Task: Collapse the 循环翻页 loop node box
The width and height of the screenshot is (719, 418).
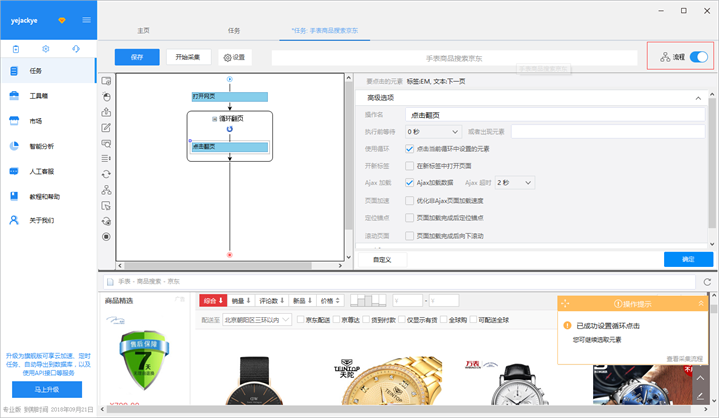Action: click(x=214, y=119)
